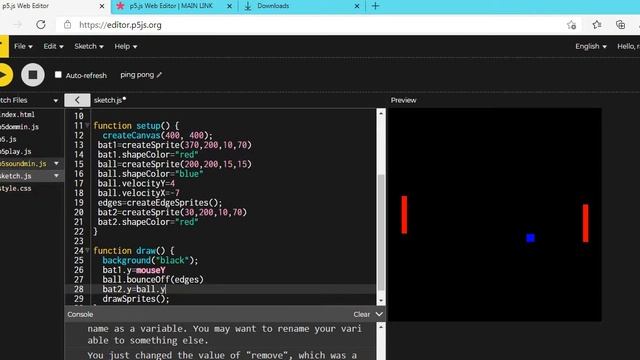The width and height of the screenshot is (640, 360).
Task: Open the Help menu
Action: [126, 47]
